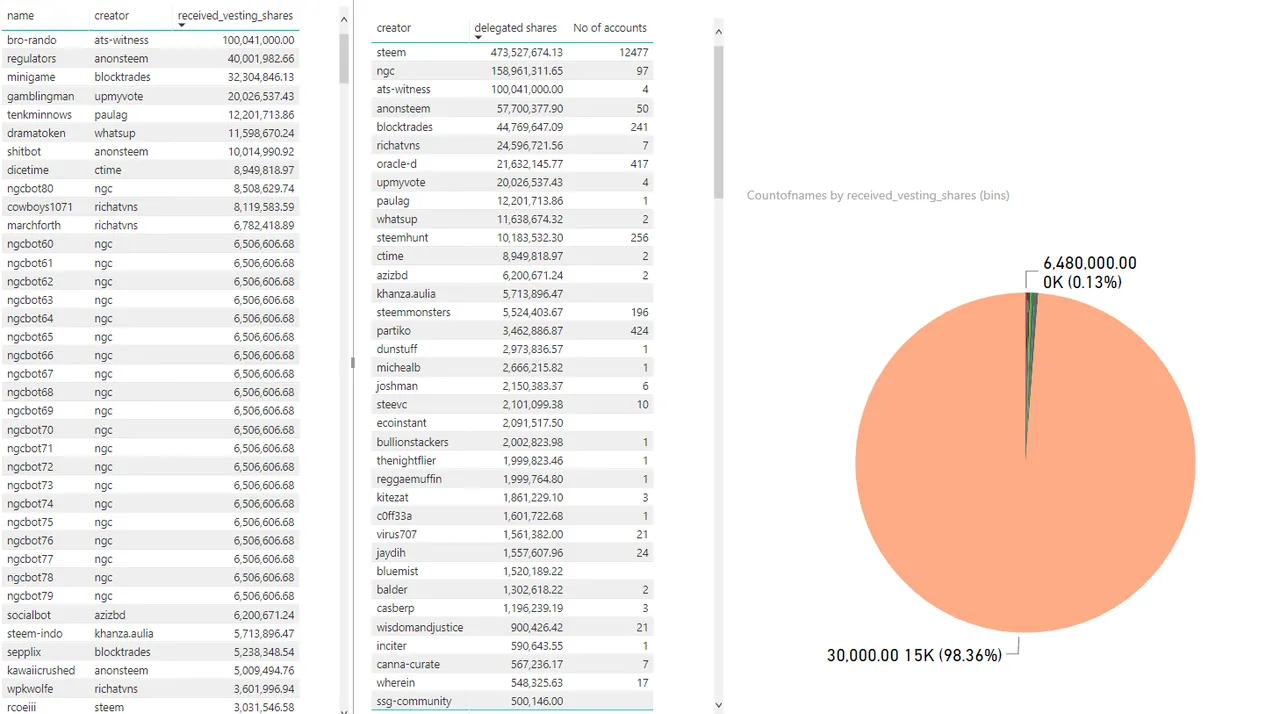This screenshot has height=714, width=1280.
Task: Click the left table scroll-down arrow
Action: pos(345,708)
